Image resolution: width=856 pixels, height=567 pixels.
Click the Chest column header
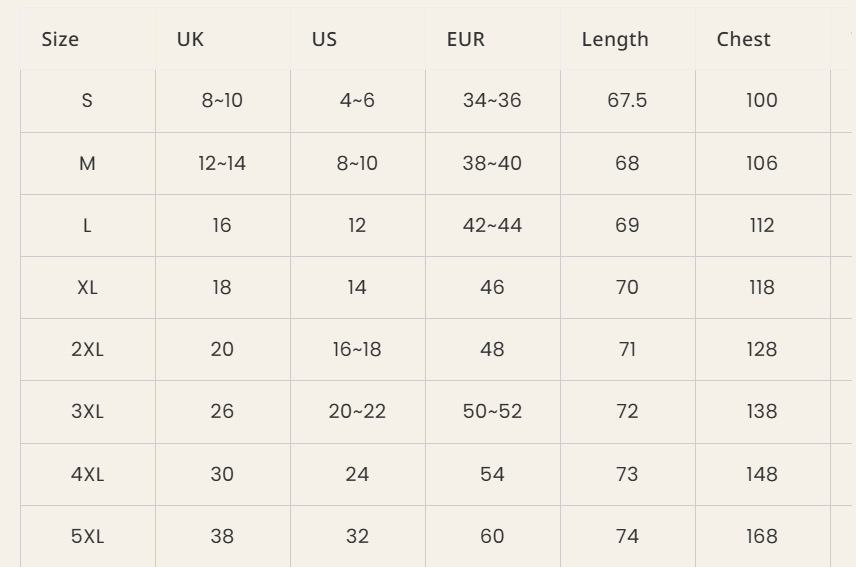pyautogui.click(x=743, y=39)
